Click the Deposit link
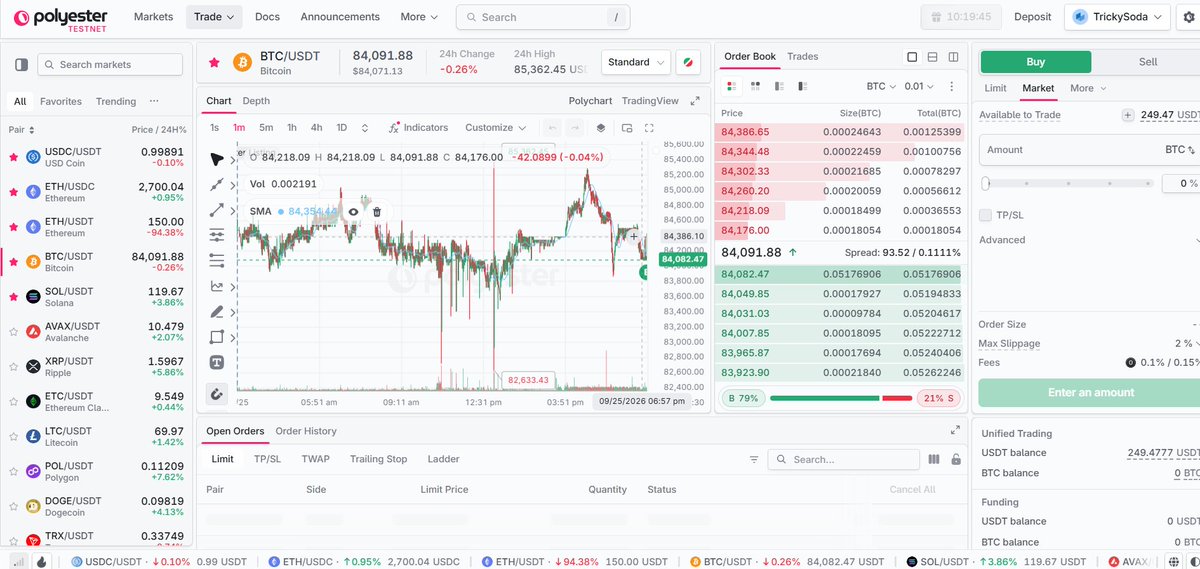Screen dimensions: 1200x569 (x=1033, y=17)
